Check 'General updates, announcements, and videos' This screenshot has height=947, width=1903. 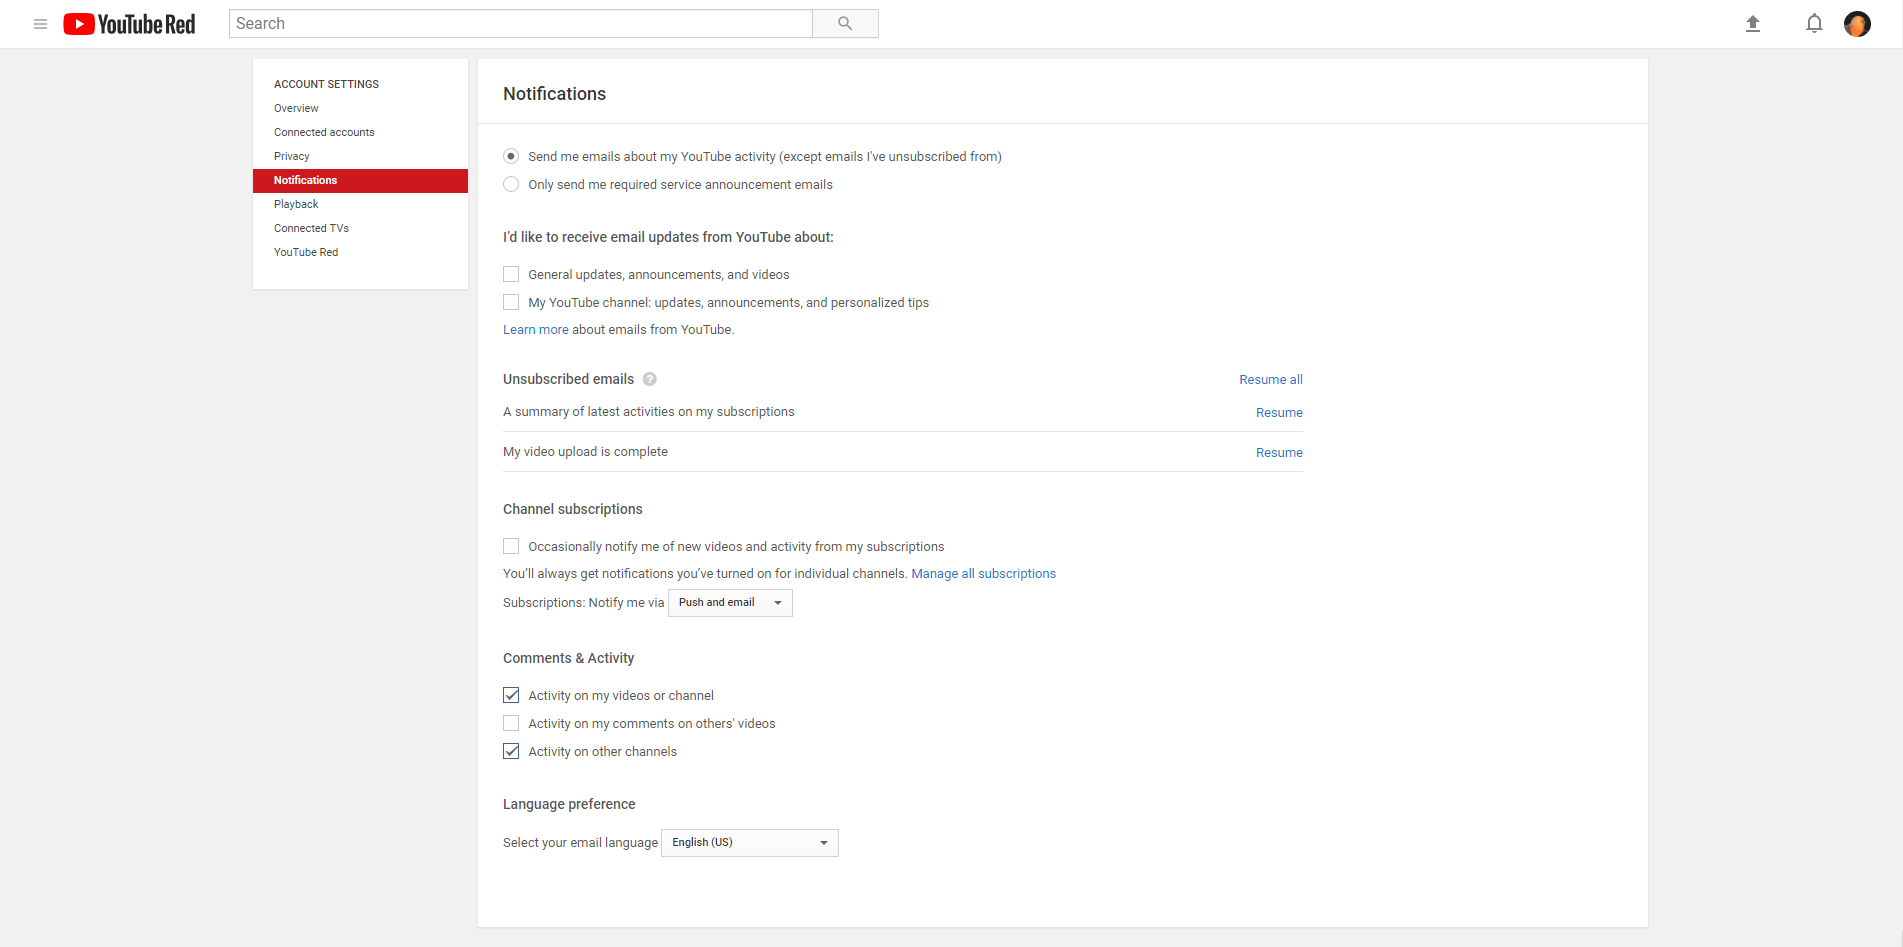[511, 274]
